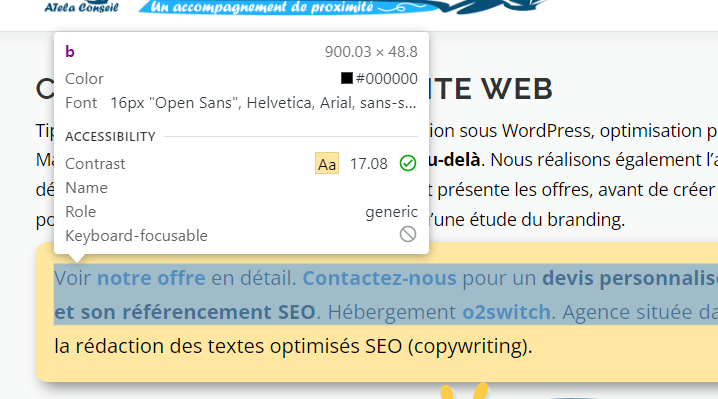Open the 'notre offre' link
Viewport: 718px width, 399px height.
tap(151, 278)
